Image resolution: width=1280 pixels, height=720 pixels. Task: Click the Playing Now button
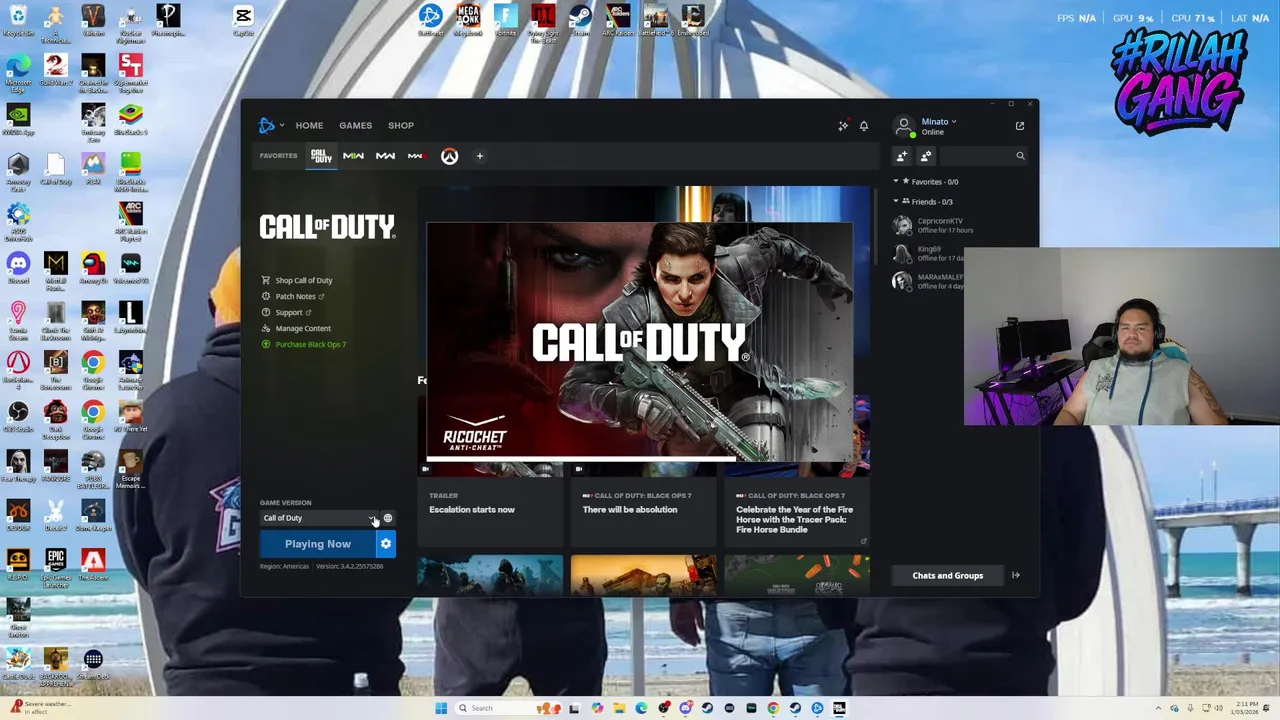coord(318,544)
